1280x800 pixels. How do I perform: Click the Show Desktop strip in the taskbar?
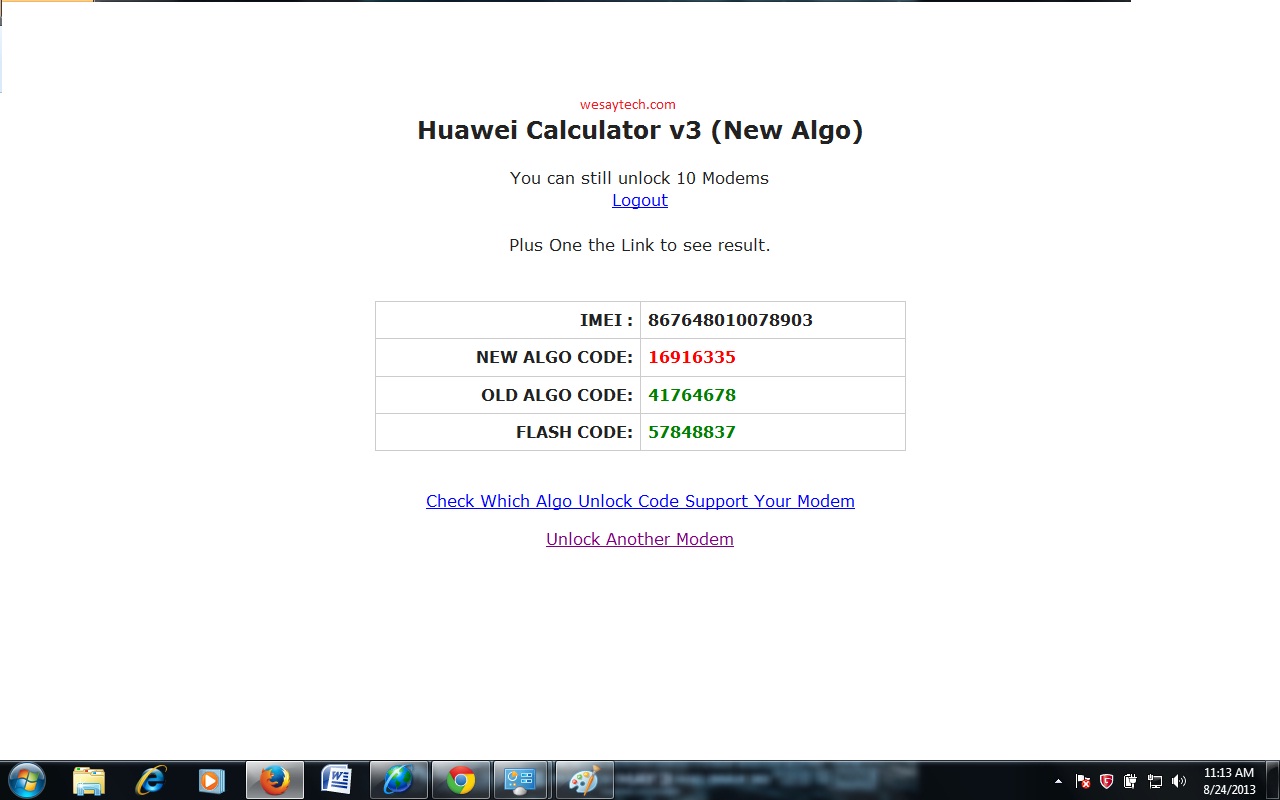pyautogui.click(x=1273, y=780)
